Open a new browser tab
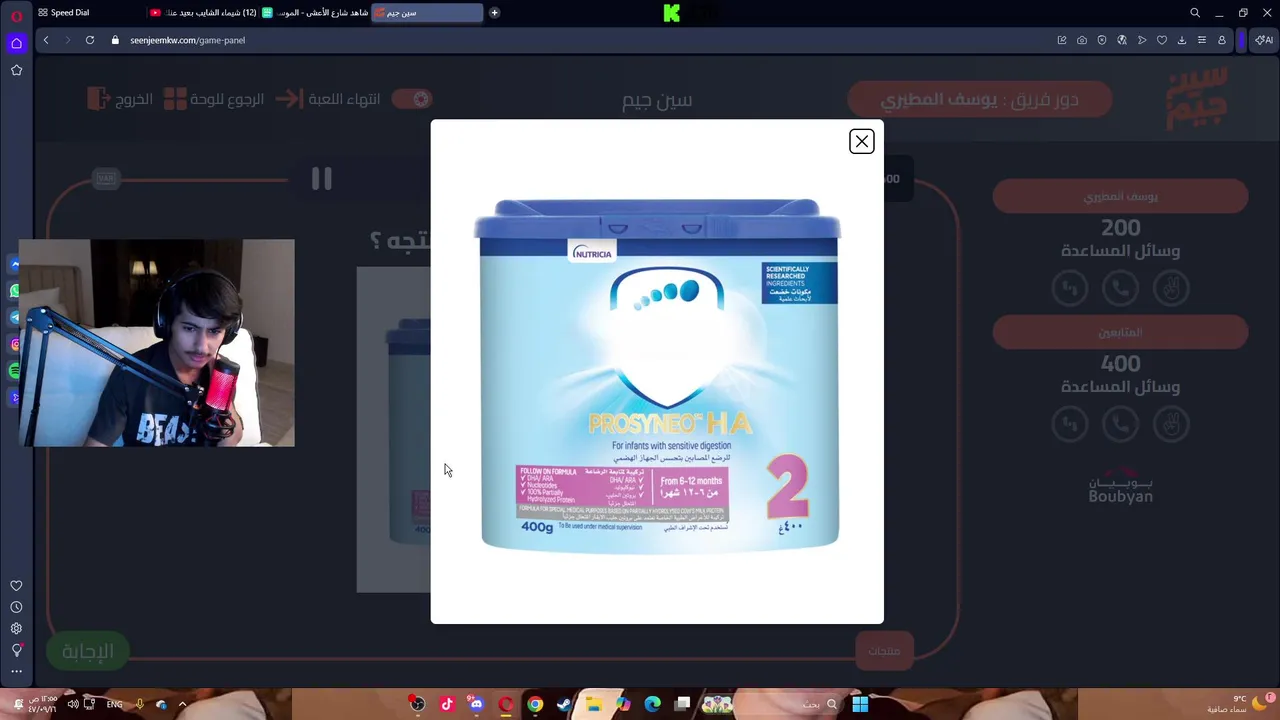The image size is (1280, 720). tap(494, 13)
